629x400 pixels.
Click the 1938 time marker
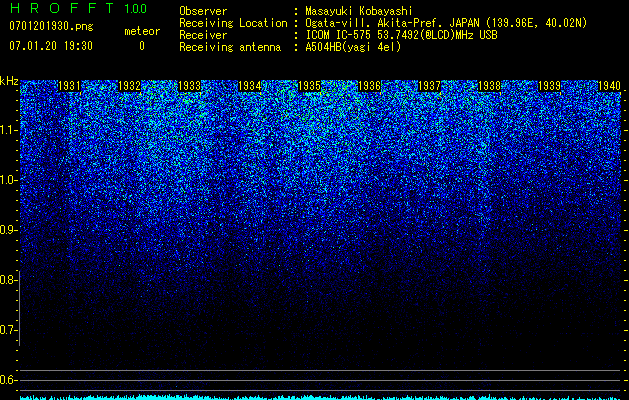[489, 86]
